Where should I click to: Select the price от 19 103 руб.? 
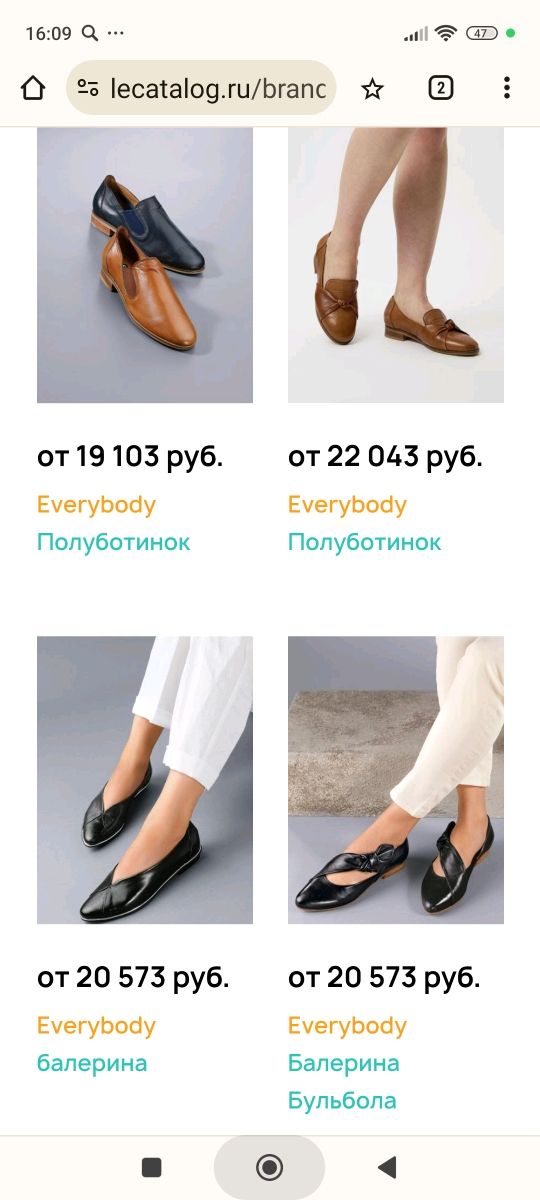point(130,457)
